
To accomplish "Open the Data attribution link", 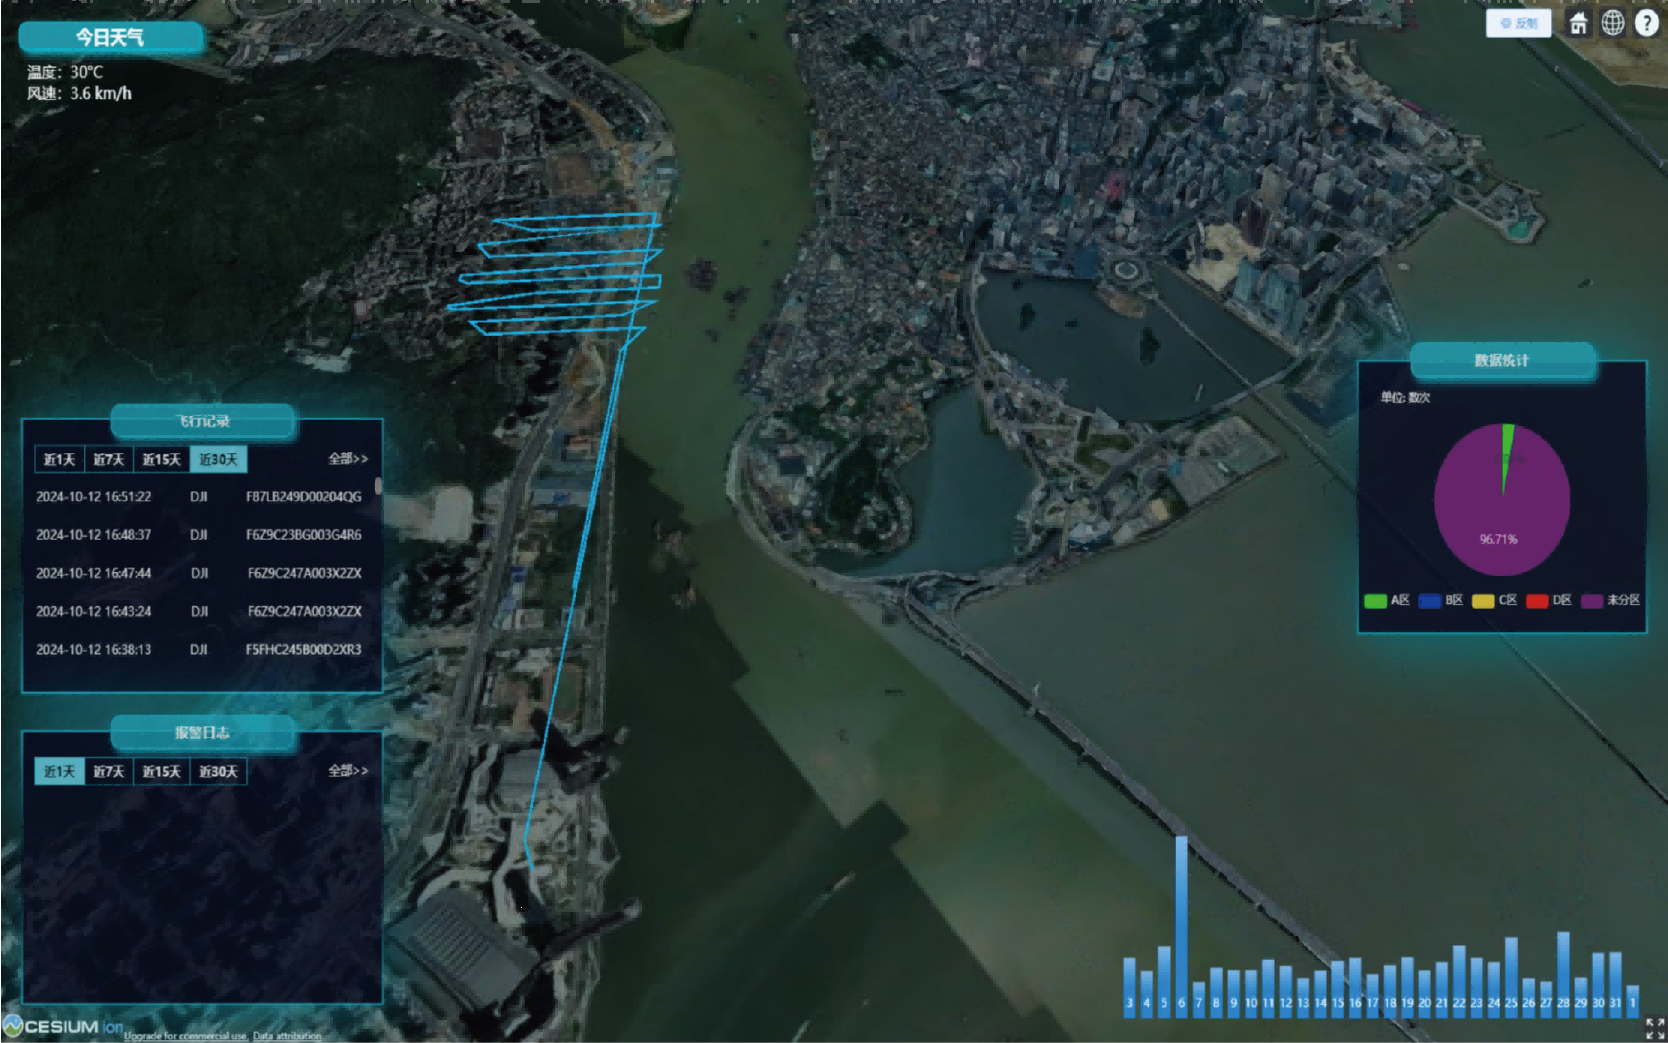I will (287, 1036).
